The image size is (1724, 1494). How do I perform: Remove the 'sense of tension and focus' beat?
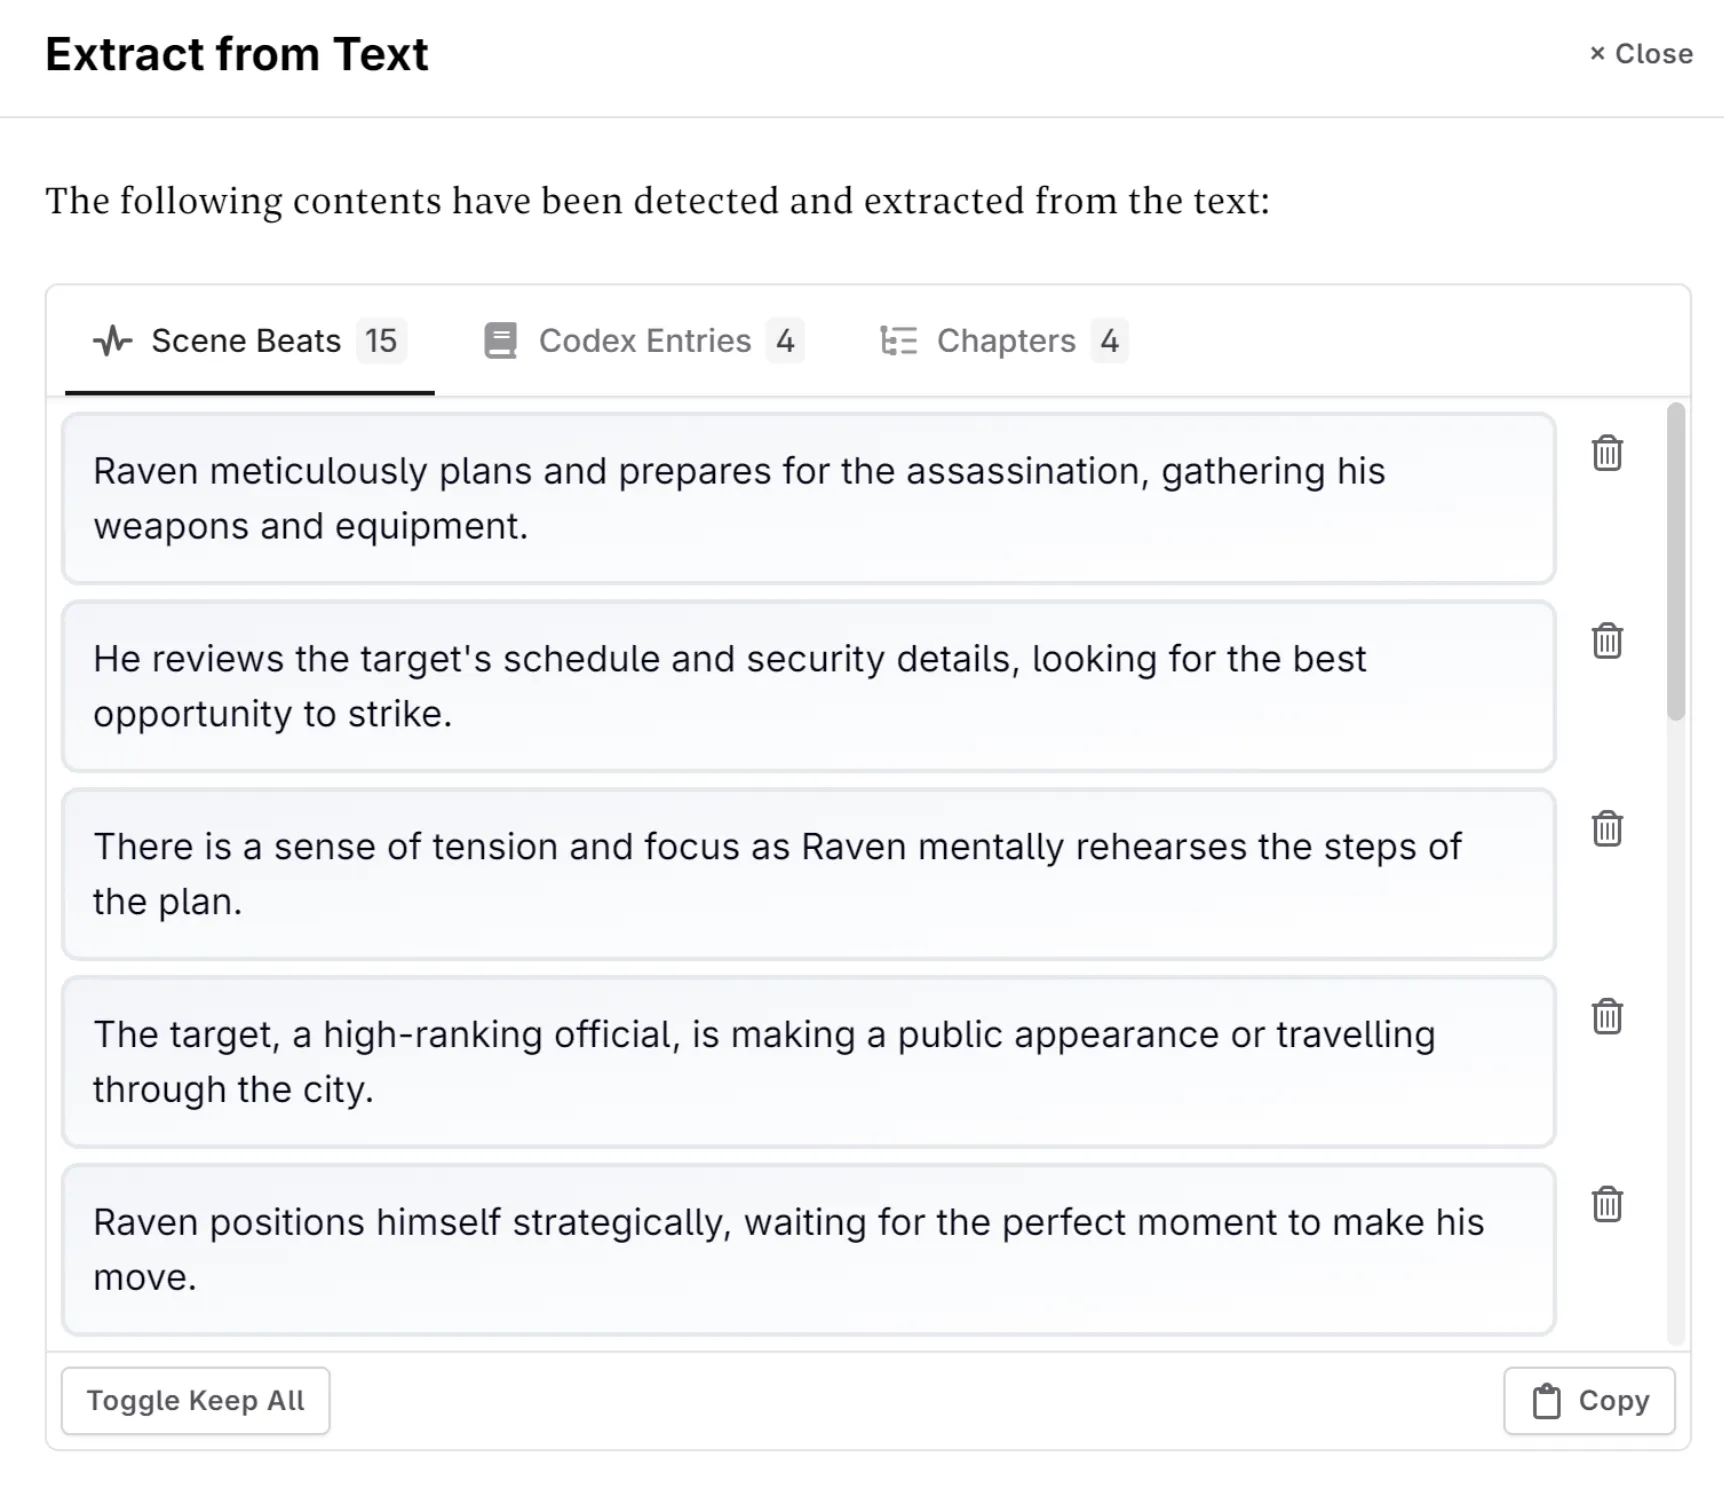tap(1607, 828)
